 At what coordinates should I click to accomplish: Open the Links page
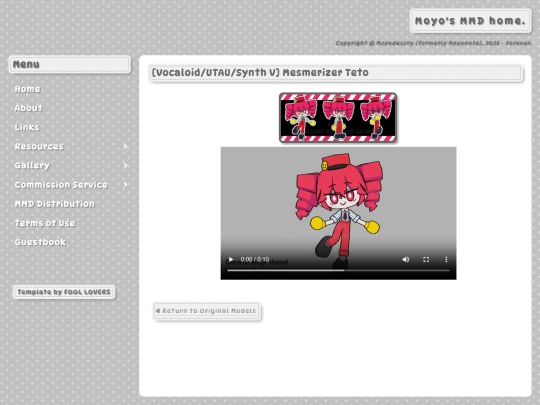tap(27, 127)
